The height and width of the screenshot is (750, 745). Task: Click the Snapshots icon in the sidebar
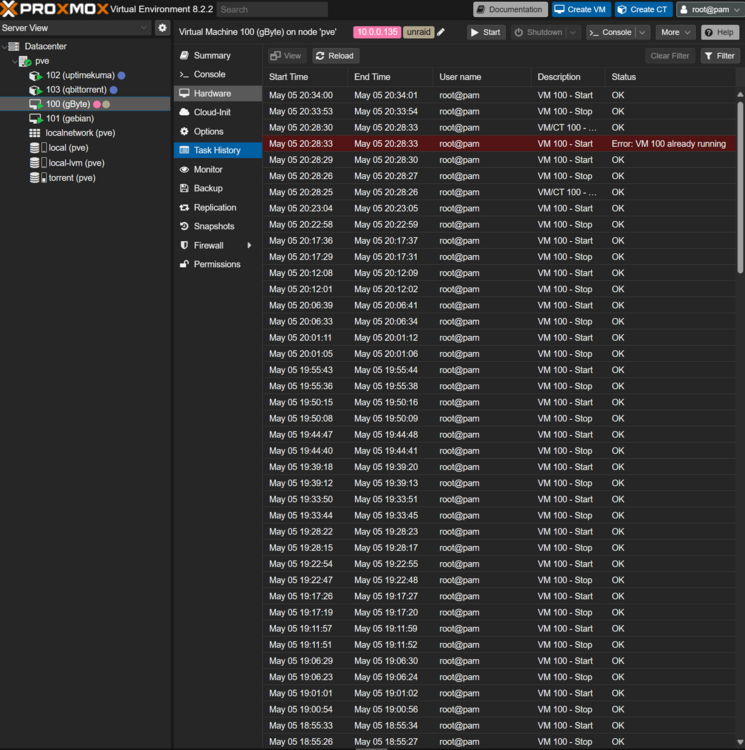184,226
